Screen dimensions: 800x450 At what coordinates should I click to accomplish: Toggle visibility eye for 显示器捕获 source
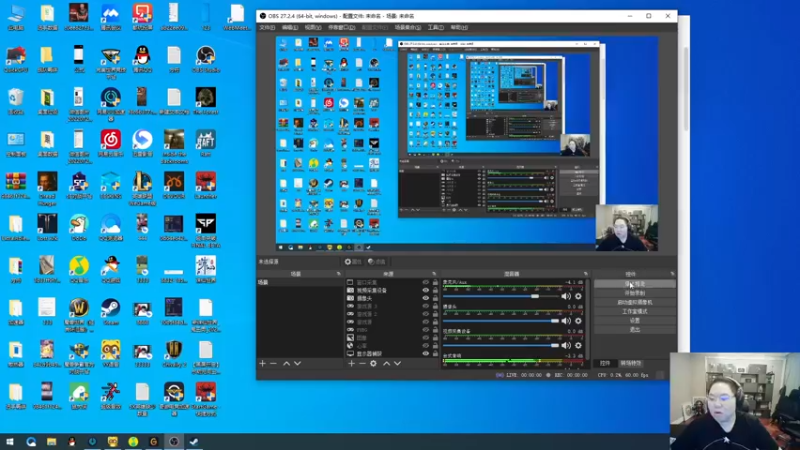(426, 353)
